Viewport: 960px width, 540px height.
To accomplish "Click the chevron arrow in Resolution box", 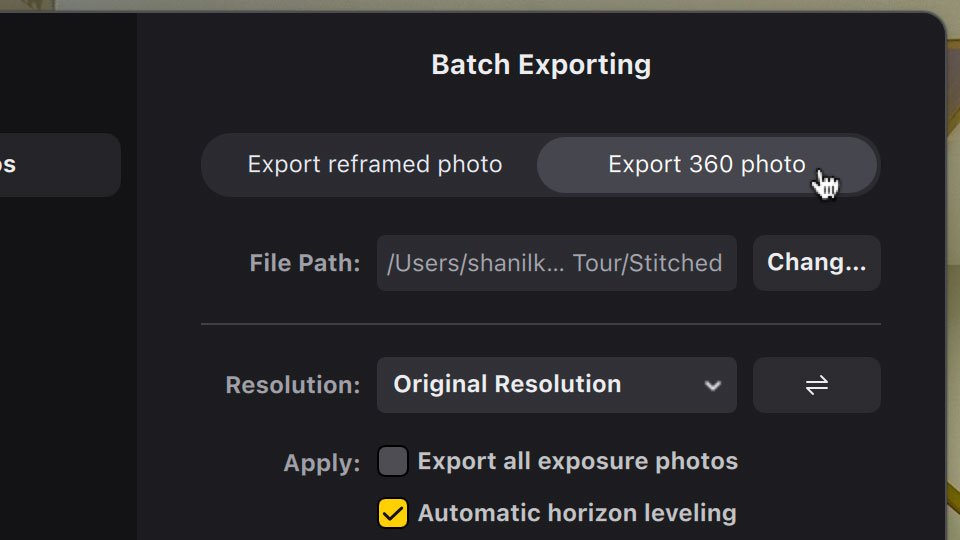I will 712,386.
